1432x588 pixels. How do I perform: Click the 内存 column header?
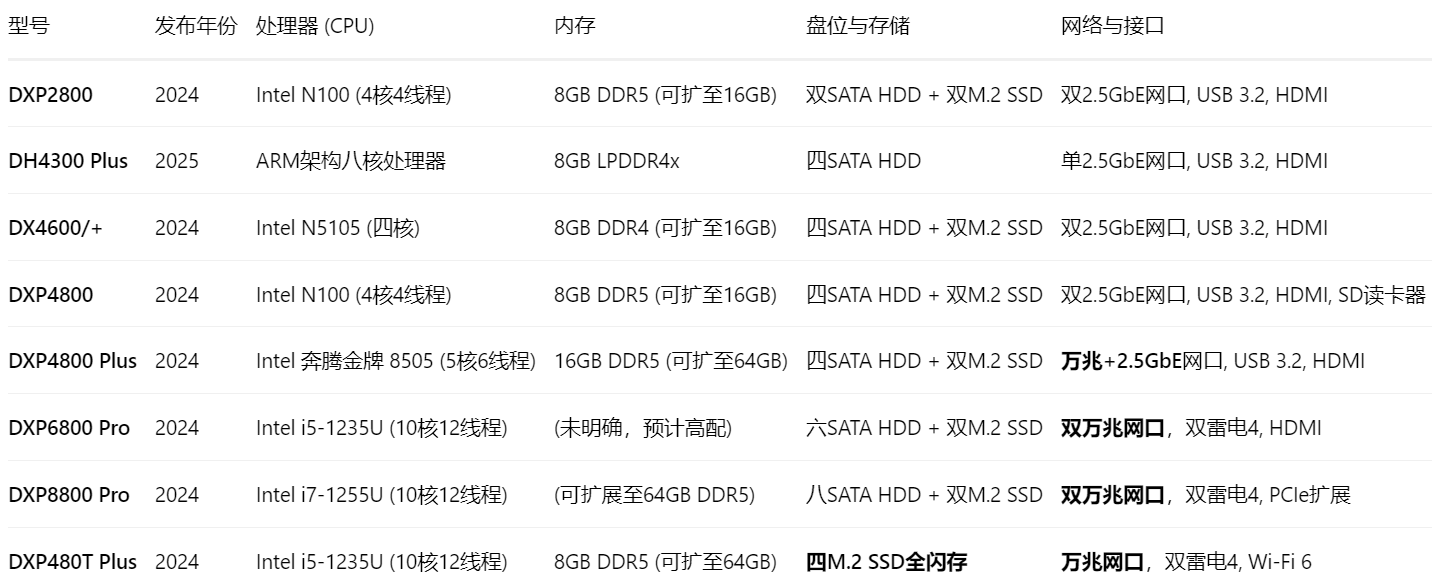tap(574, 27)
